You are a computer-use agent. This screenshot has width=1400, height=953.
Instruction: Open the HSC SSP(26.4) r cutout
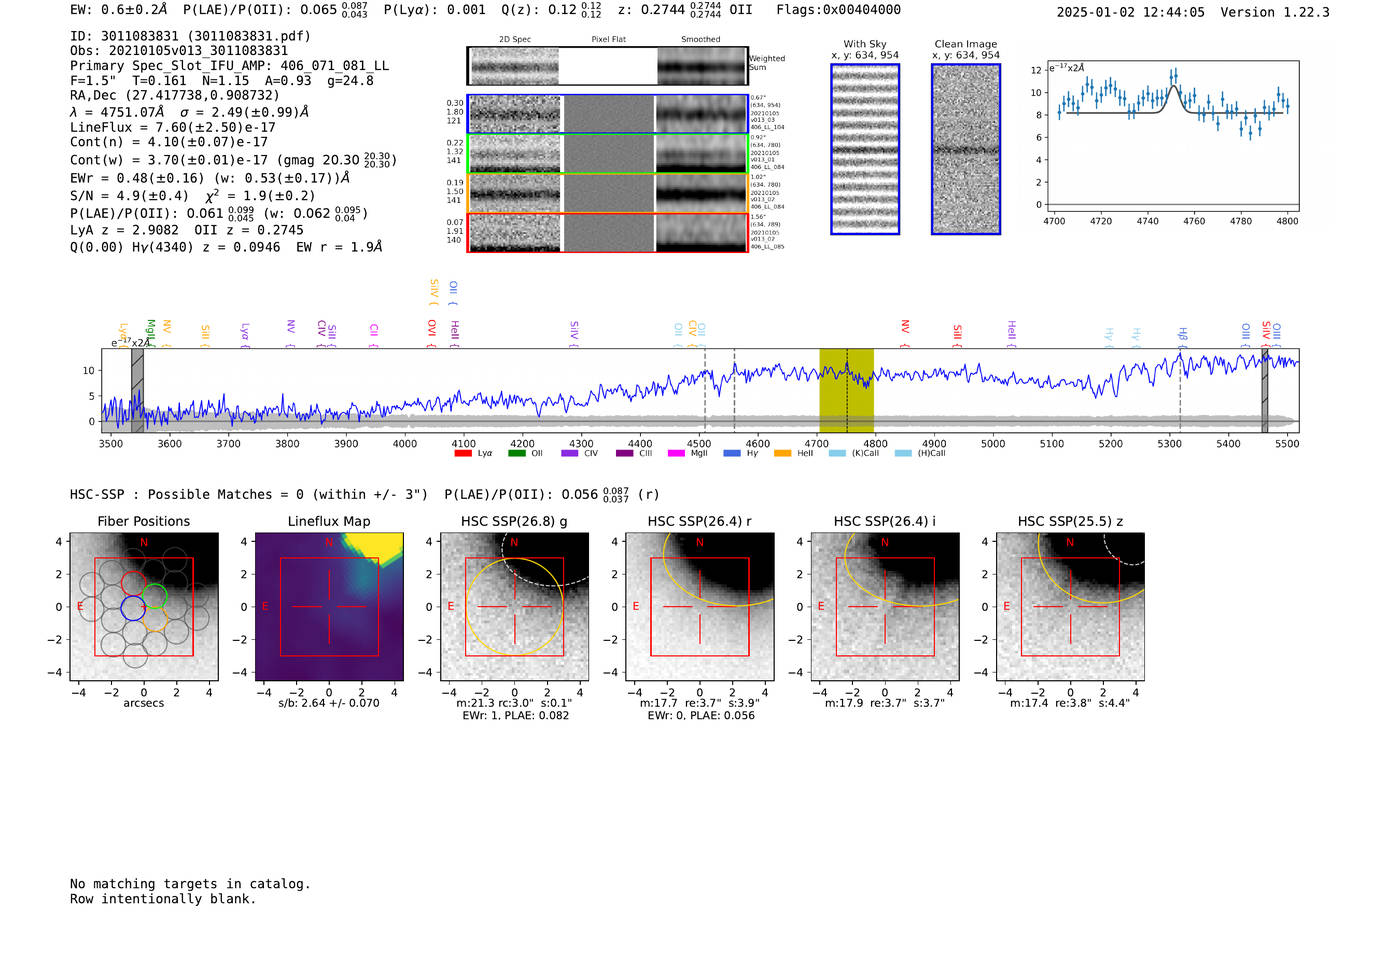700,607
